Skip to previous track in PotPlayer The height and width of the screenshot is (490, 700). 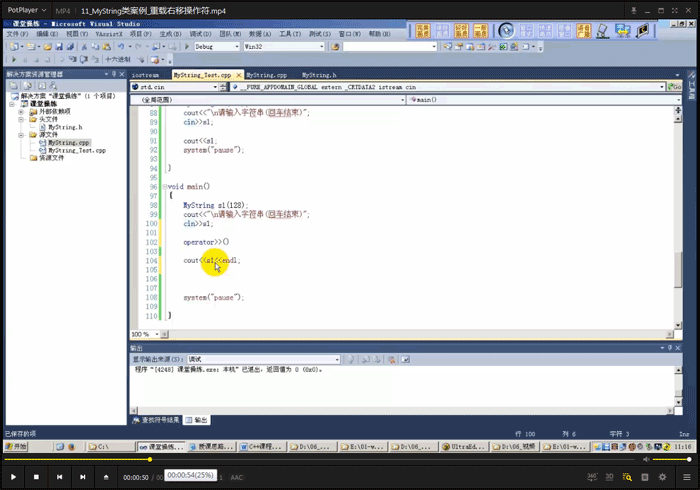click(x=58, y=477)
